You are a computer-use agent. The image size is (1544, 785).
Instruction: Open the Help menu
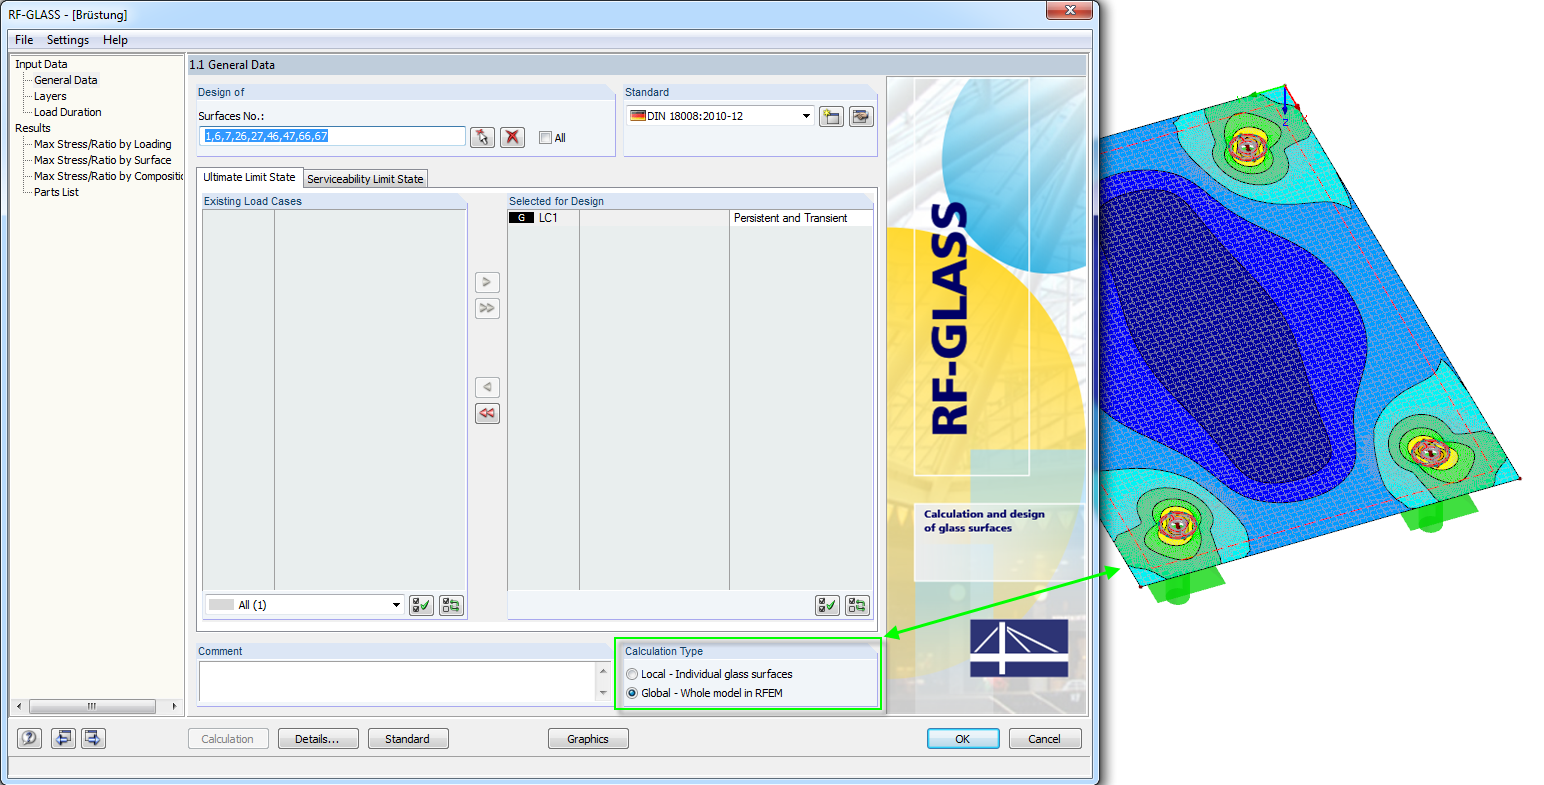click(x=115, y=40)
